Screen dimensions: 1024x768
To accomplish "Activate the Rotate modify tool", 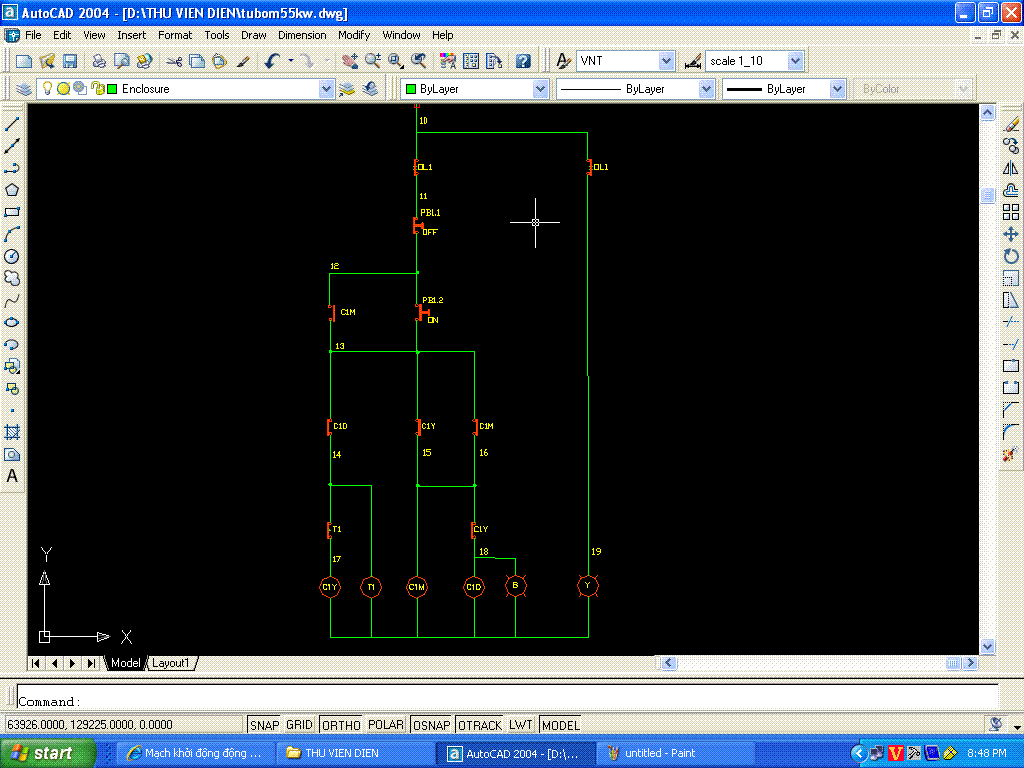I will [1010, 256].
